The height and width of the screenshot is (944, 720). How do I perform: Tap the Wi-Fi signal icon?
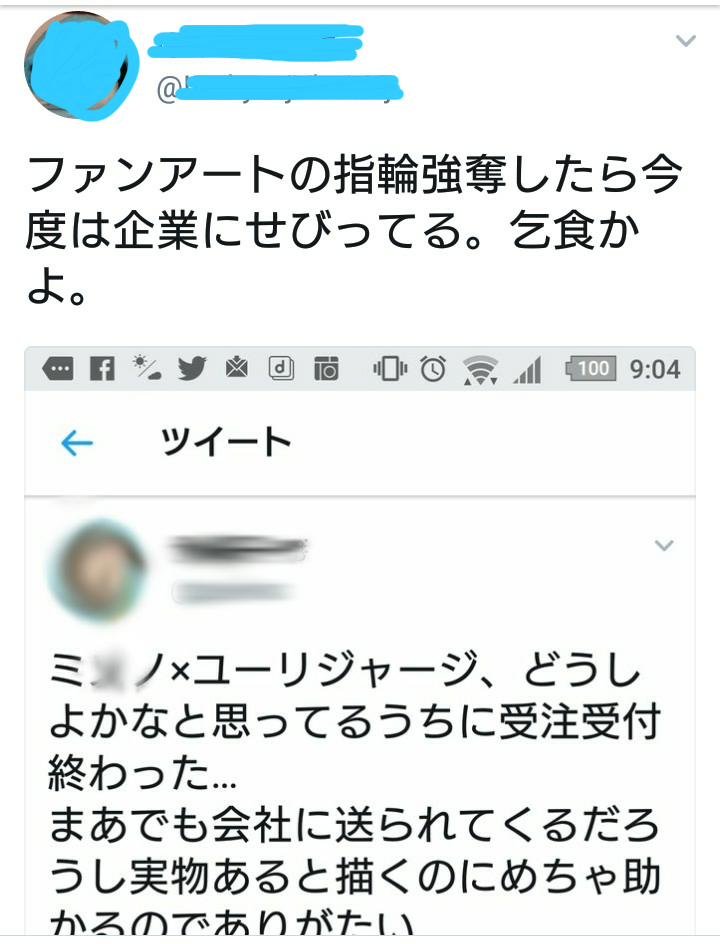click(x=480, y=370)
